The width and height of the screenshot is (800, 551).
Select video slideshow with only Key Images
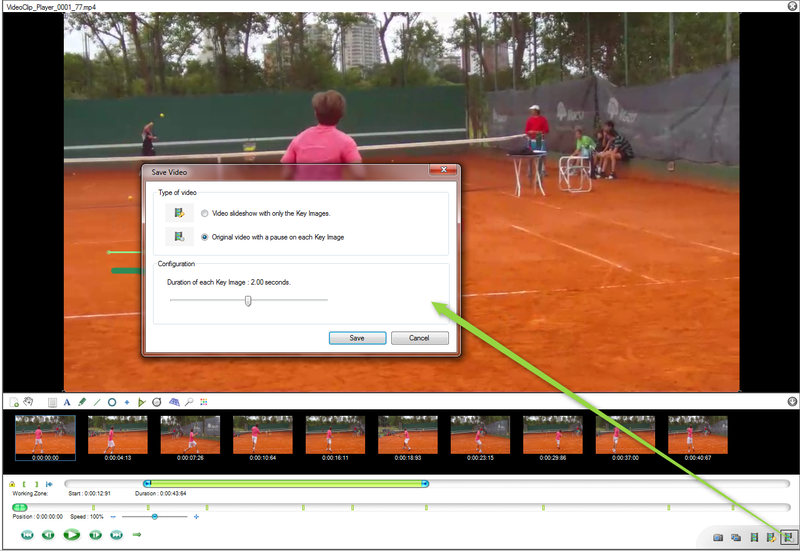tap(205, 213)
